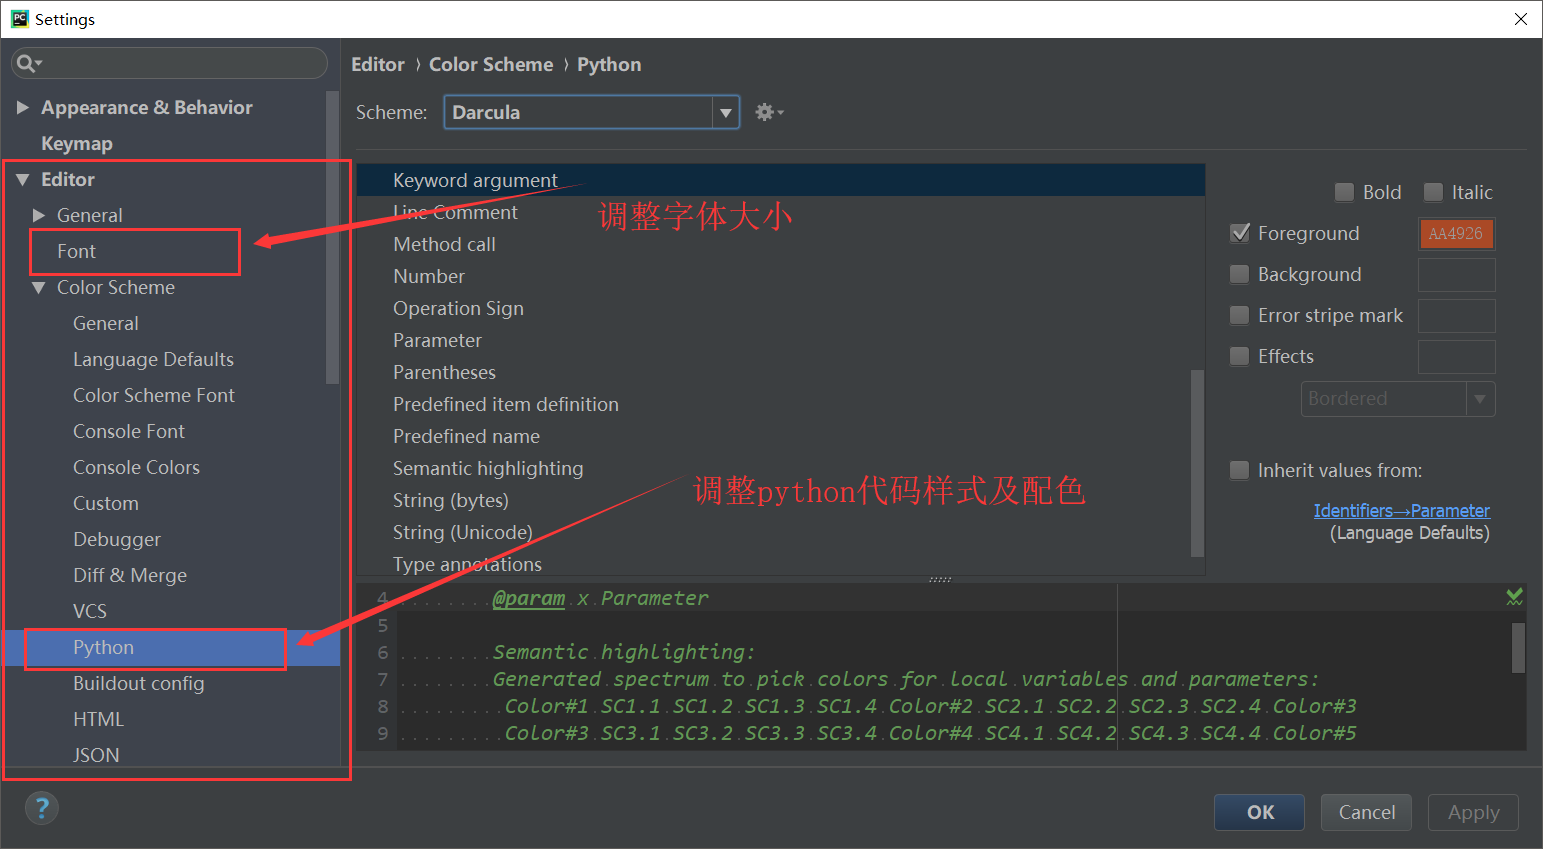Click the PyCharm logo in the title bar

tap(18, 18)
